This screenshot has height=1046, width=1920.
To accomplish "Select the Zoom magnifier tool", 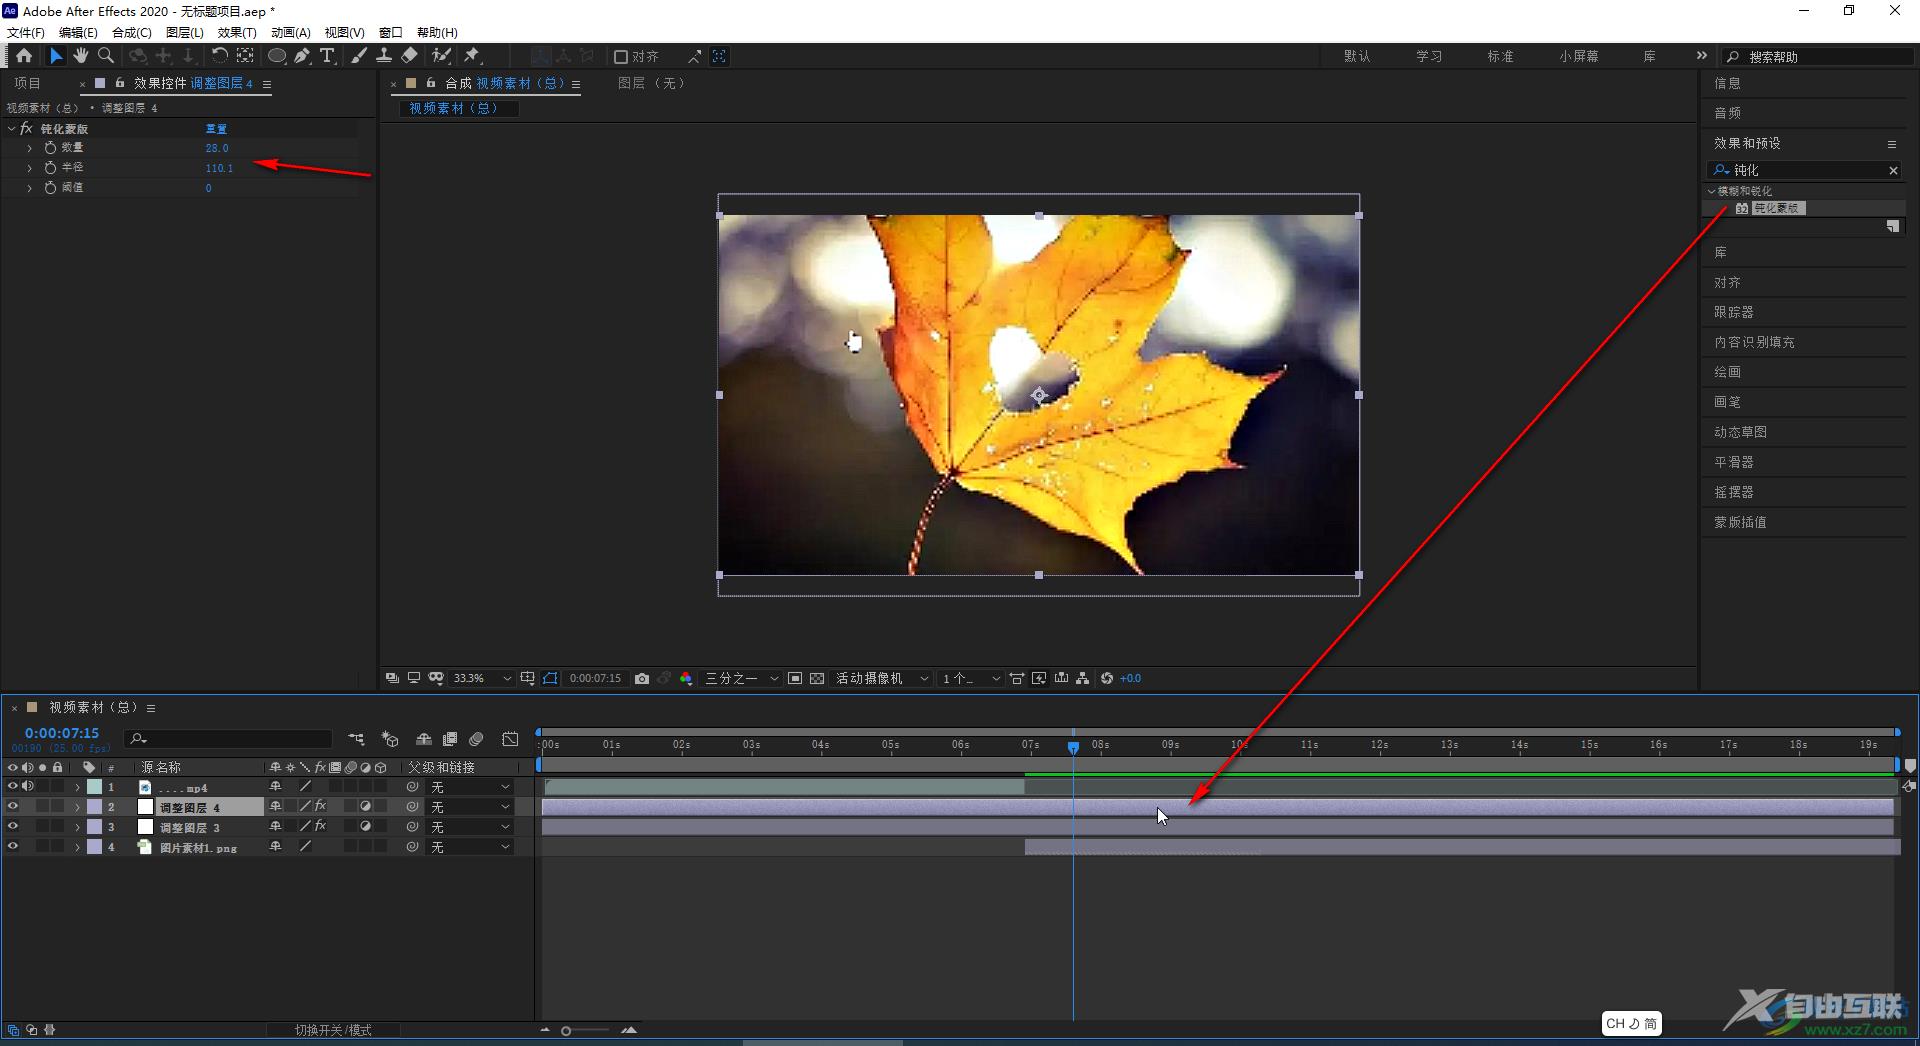I will click(106, 56).
